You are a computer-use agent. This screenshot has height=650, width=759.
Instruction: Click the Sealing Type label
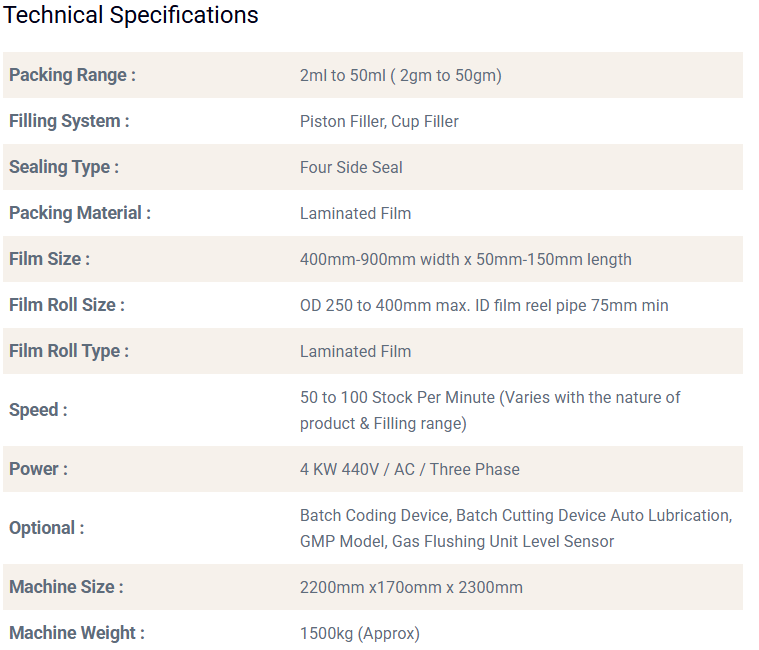pyautogui.click(x=64, y=167)
